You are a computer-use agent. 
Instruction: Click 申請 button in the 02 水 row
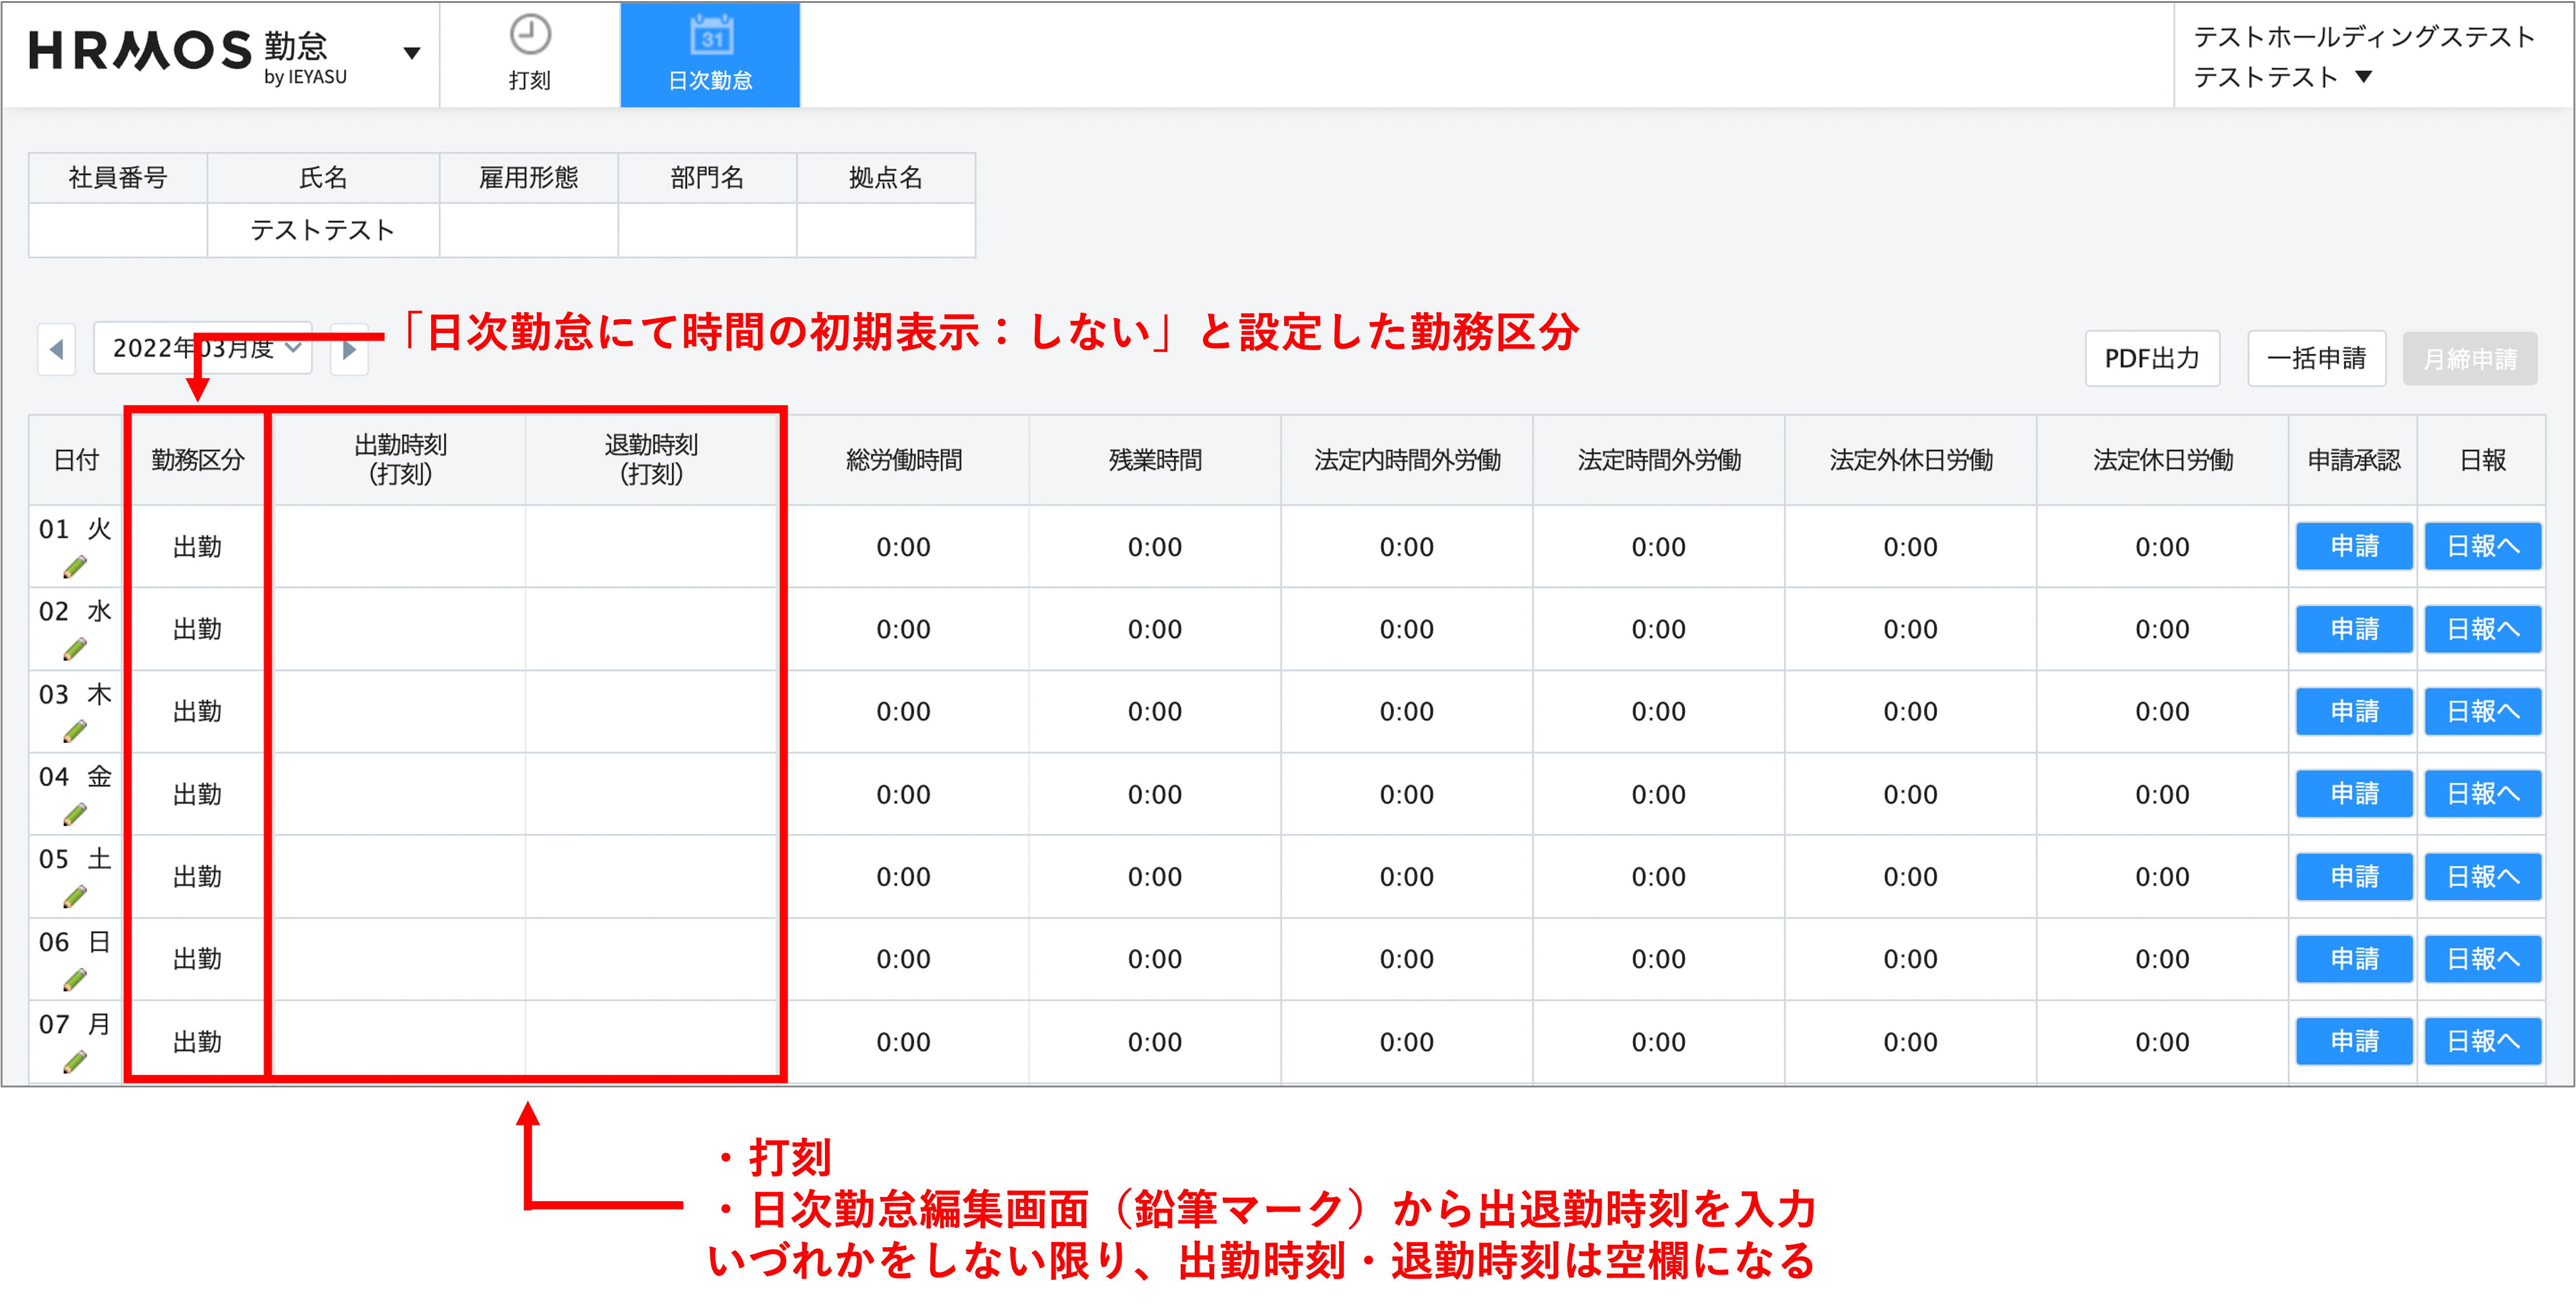click(x=2354, y=629)
